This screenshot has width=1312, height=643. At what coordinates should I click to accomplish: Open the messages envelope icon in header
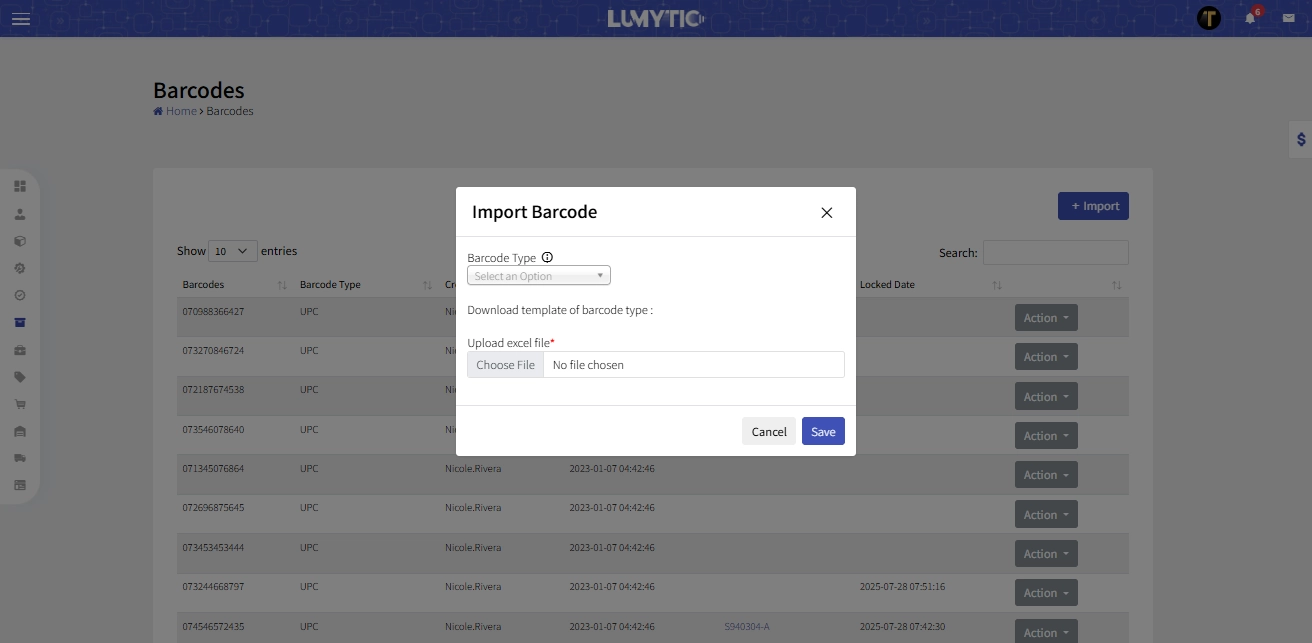coord(1288,17)
